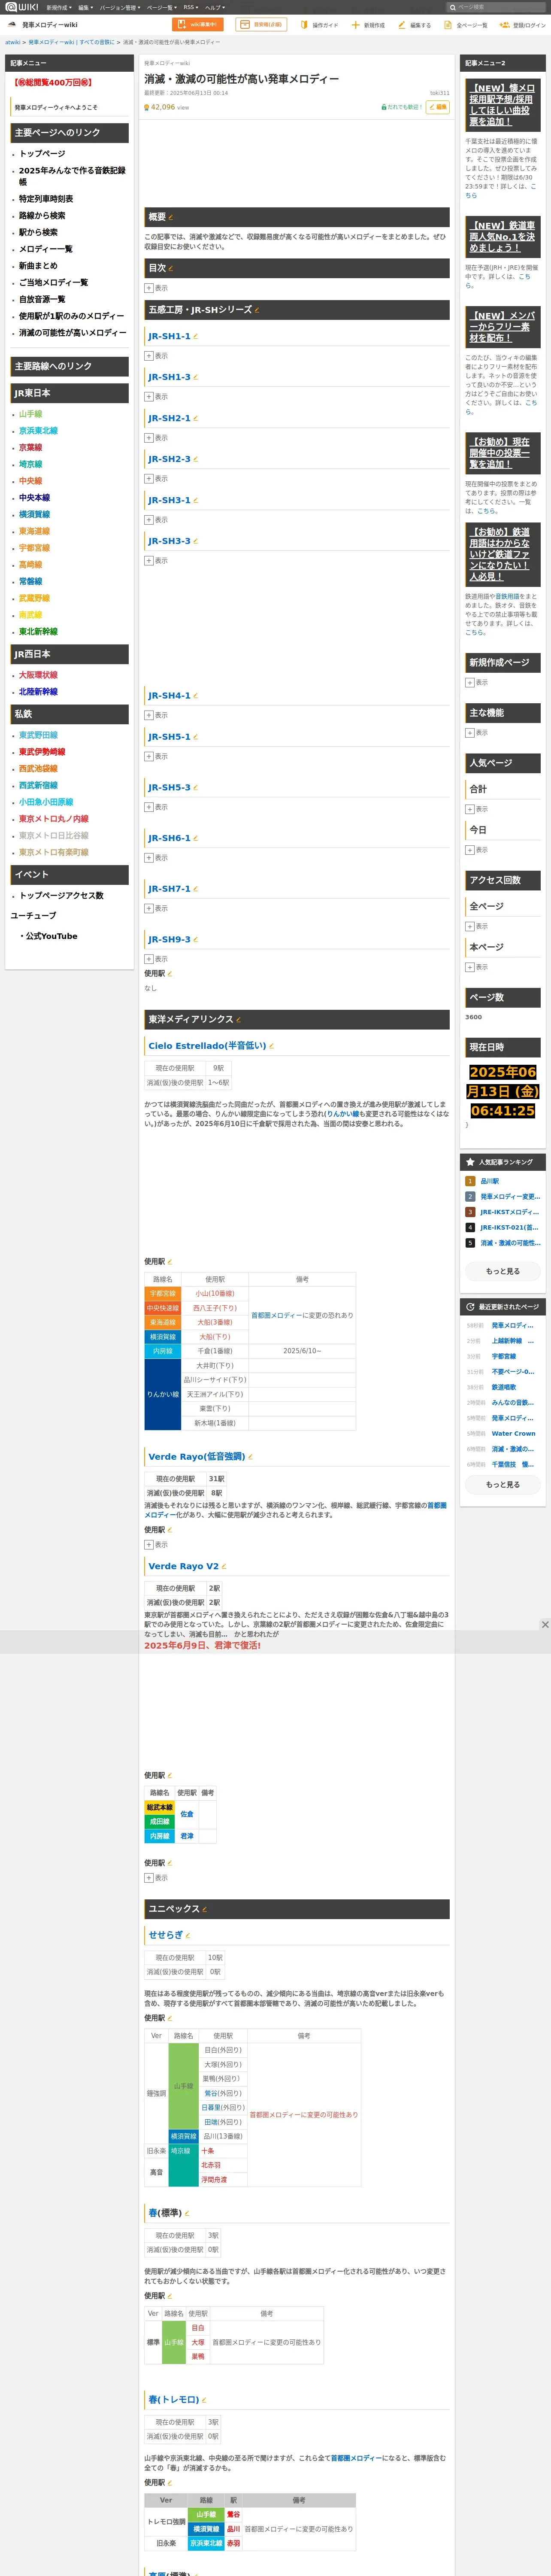Viewport: 551px width, 2576px height.
Task: Click the RSS feed icon in top bar
Action: (x=190, y=7)
